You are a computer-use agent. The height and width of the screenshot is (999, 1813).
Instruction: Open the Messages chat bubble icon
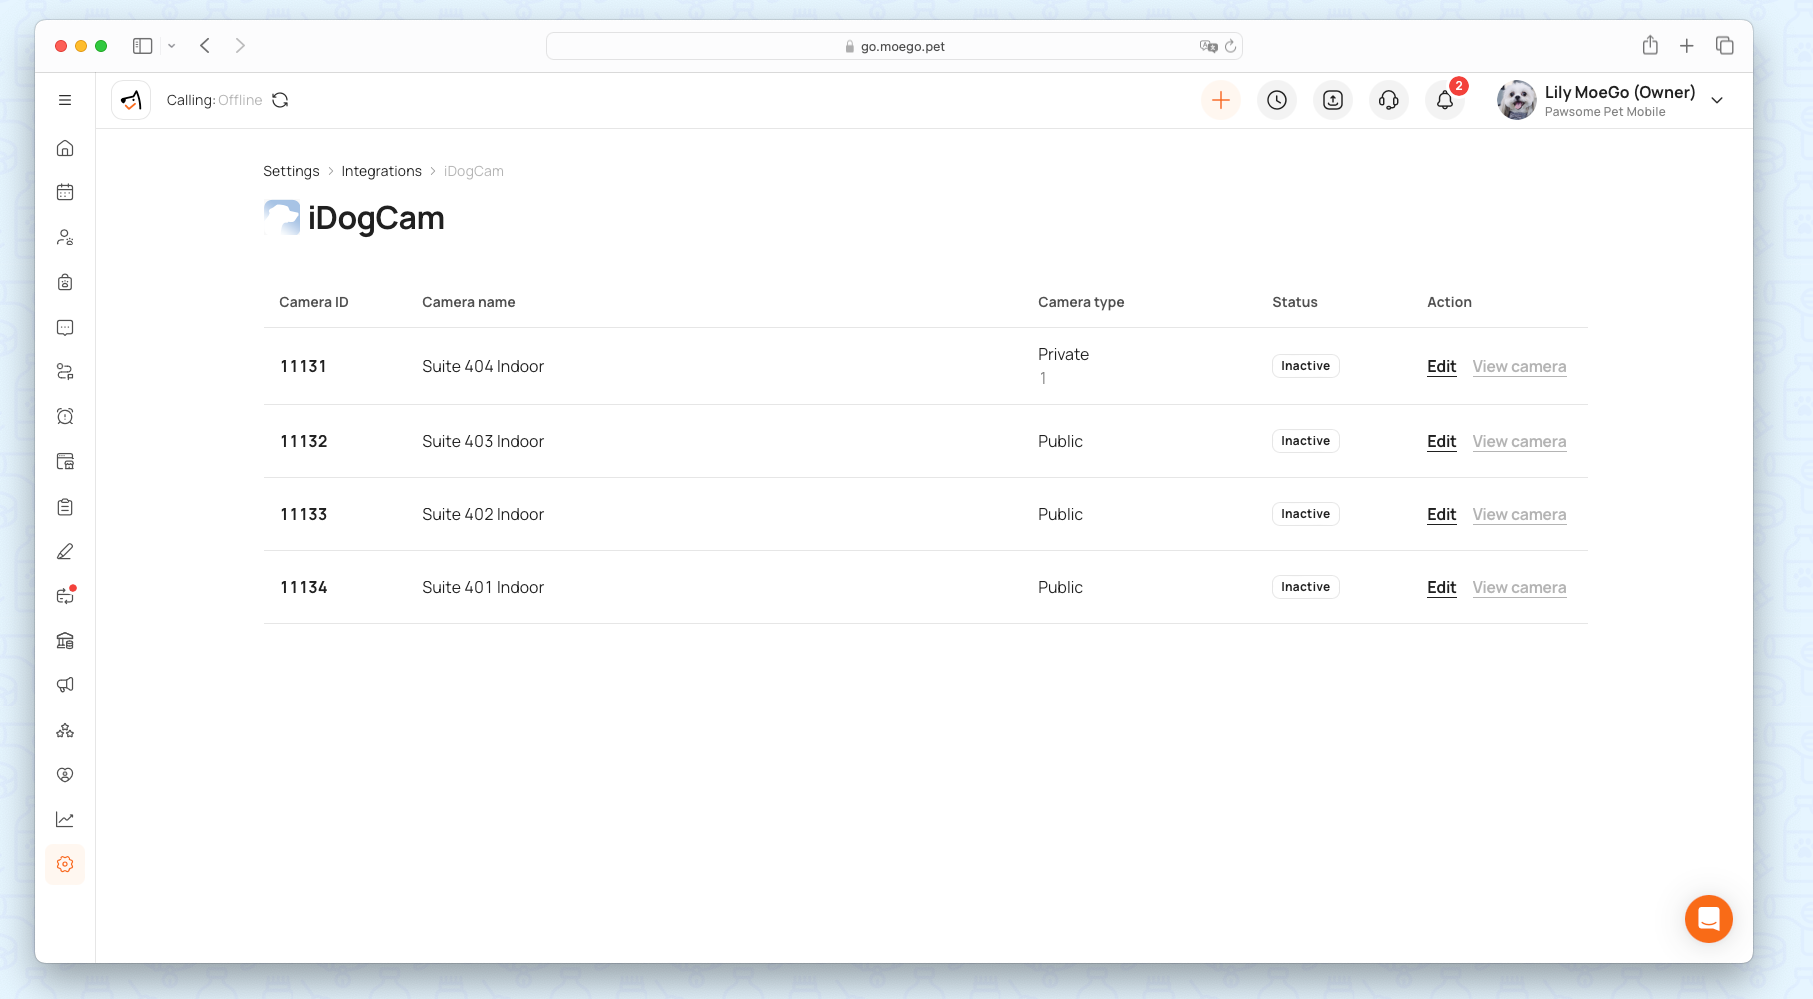[65, 327]
